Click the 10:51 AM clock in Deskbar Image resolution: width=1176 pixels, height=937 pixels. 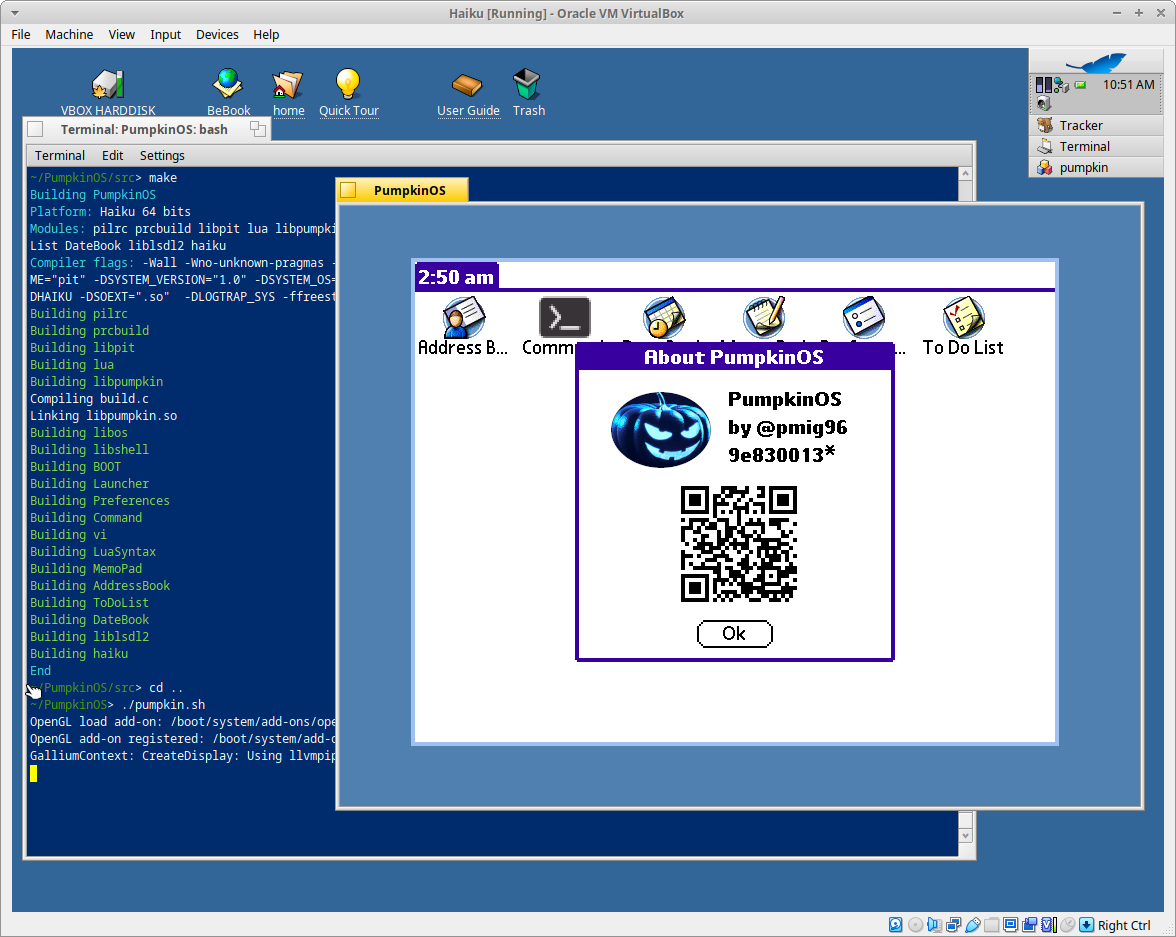(x=1128, y=85)
